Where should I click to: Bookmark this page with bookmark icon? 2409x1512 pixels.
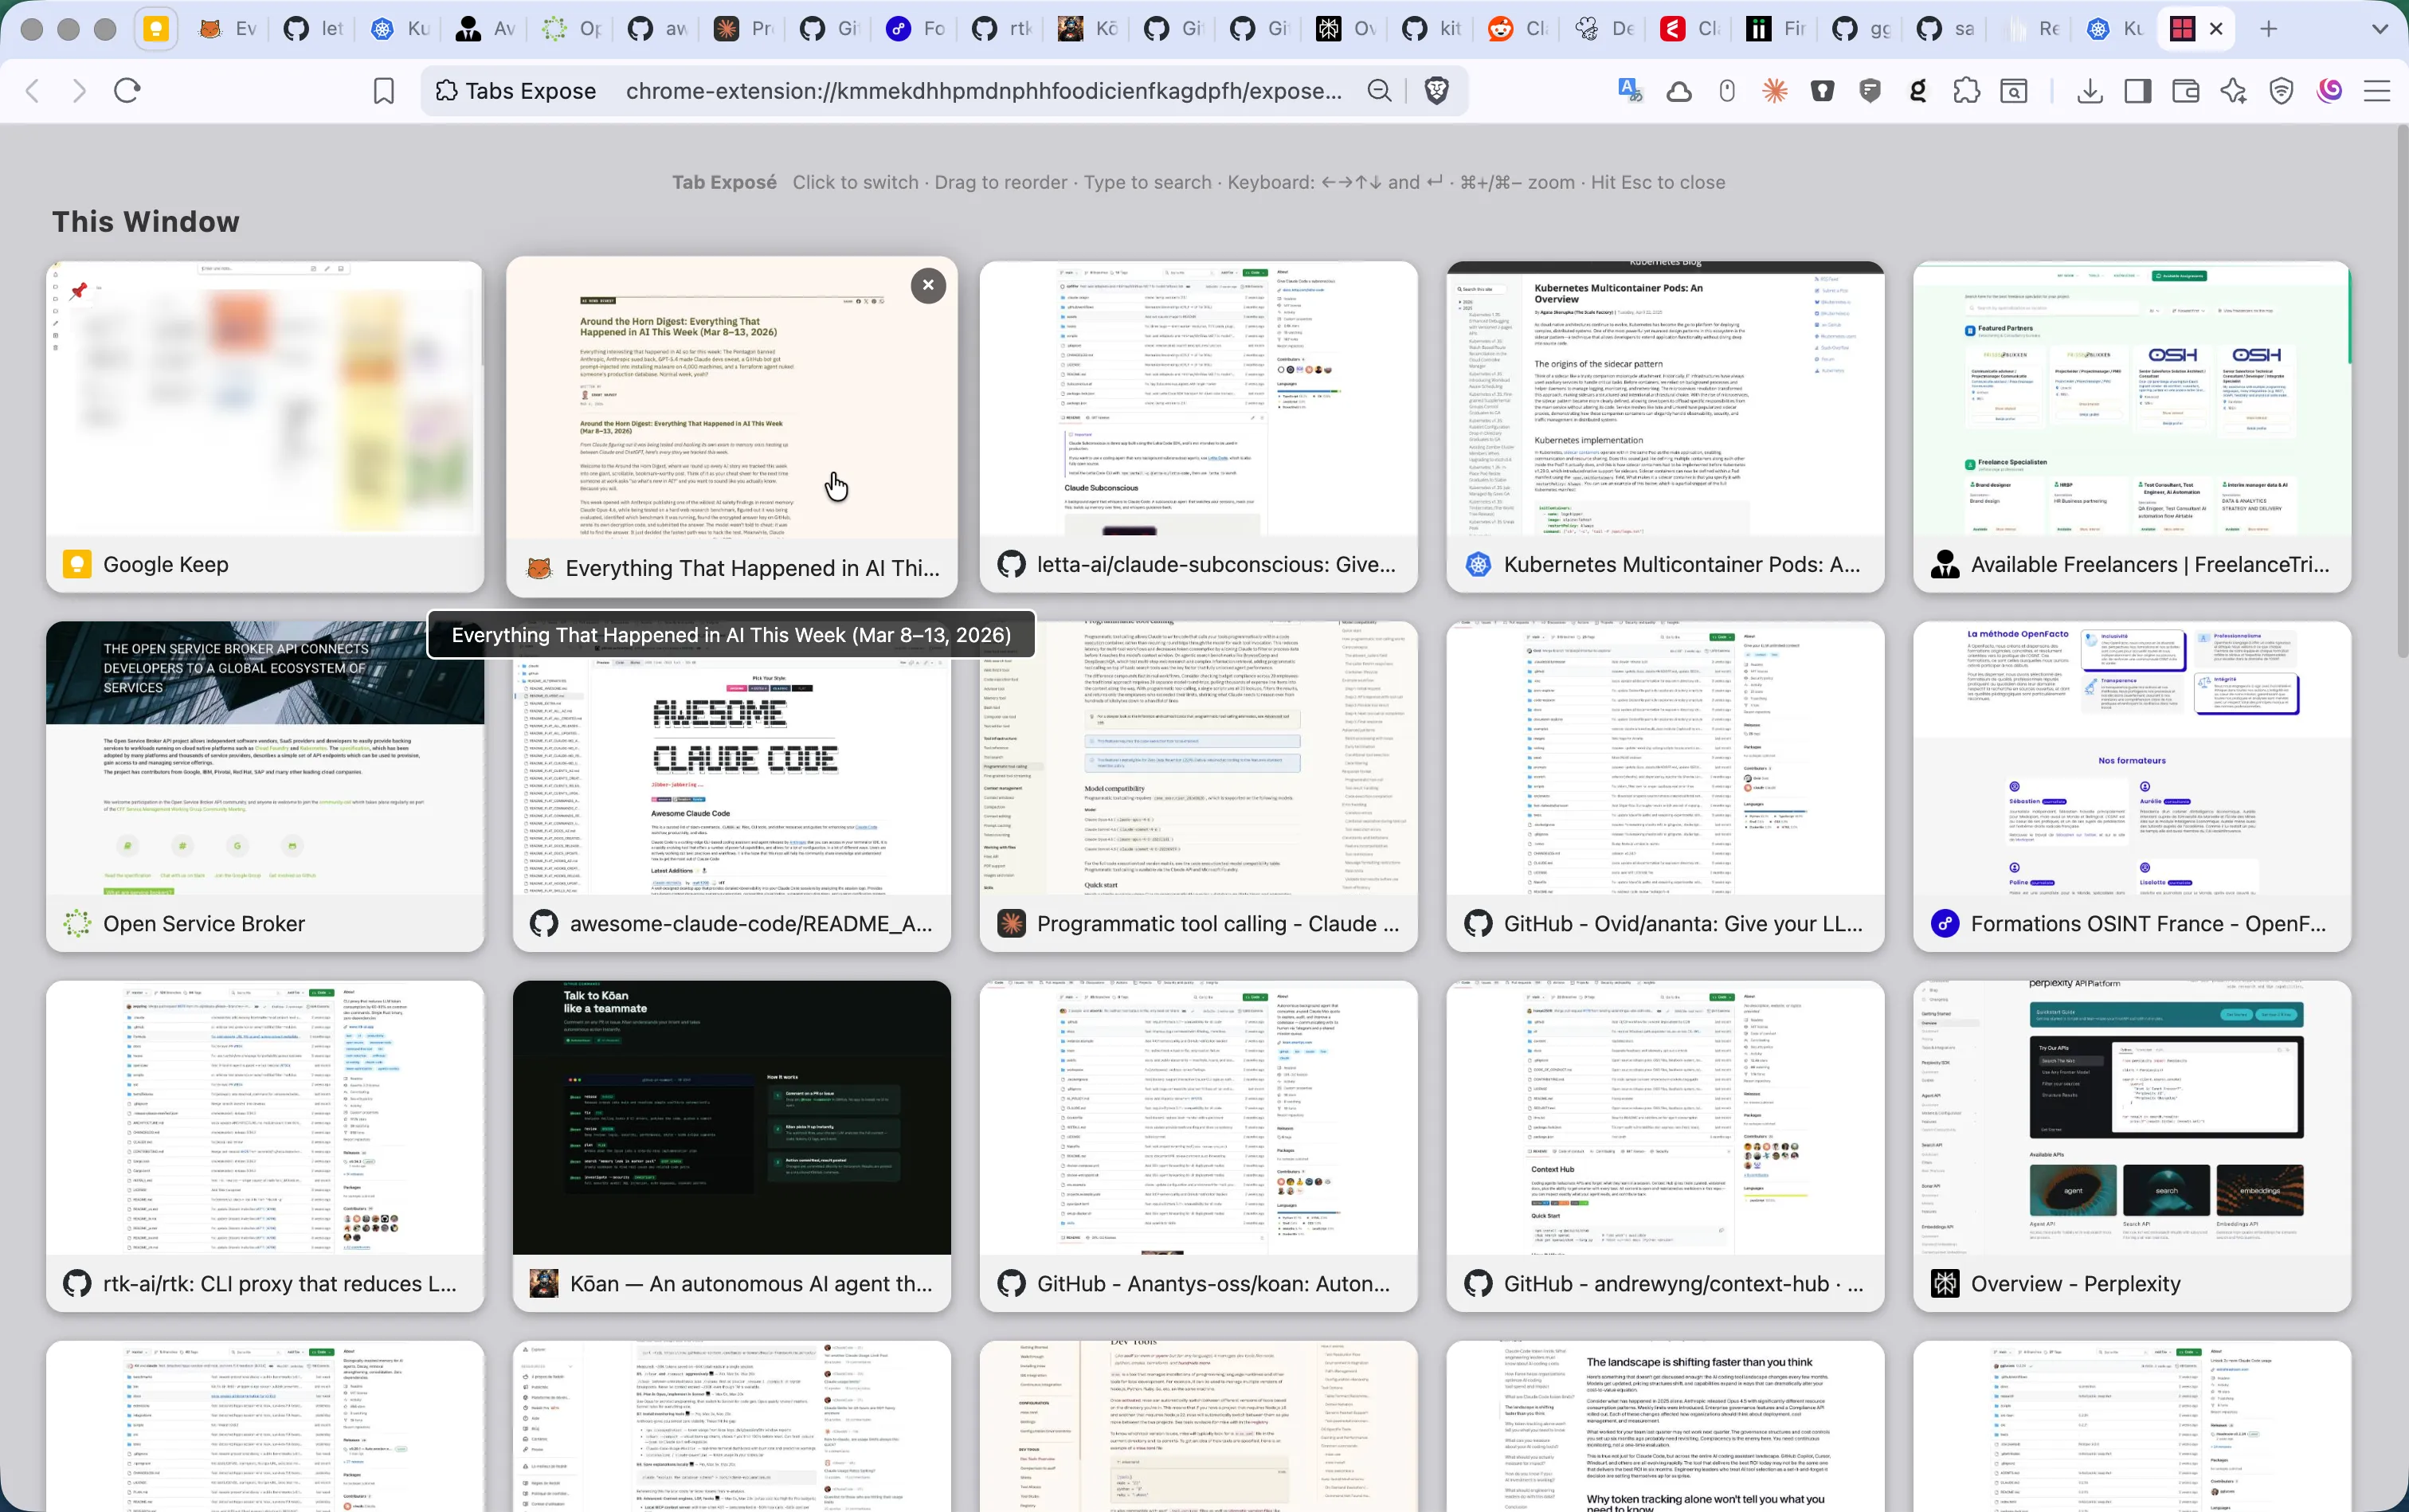tap(384, 91)
